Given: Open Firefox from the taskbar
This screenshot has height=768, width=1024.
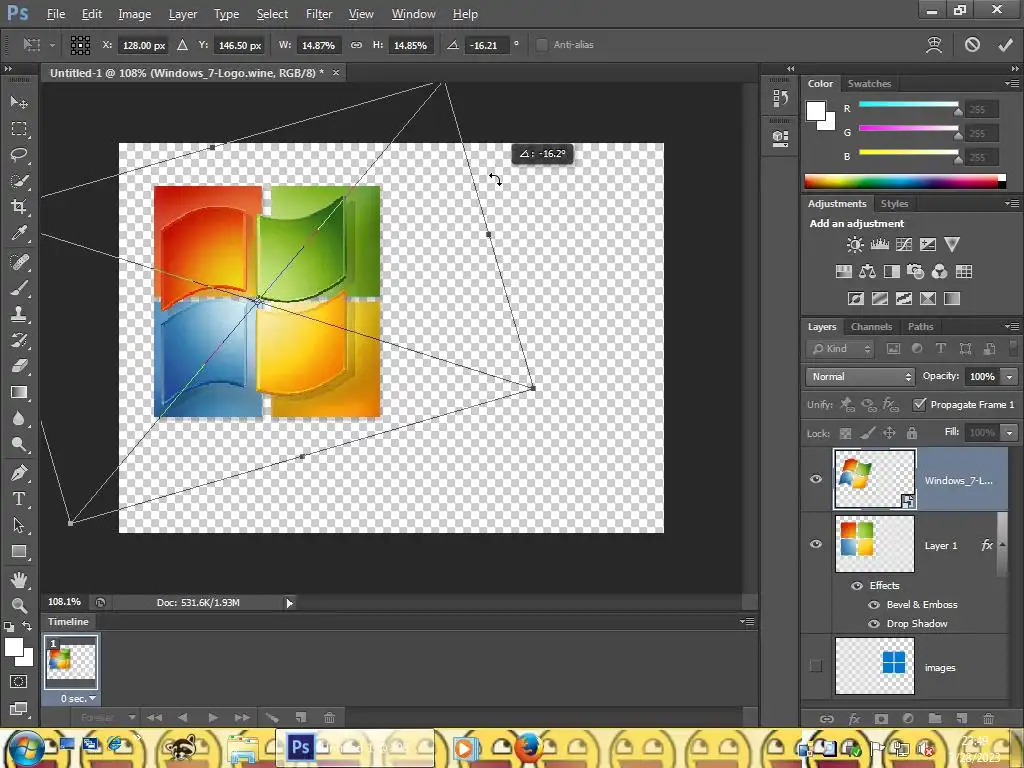Looking at the screenshot, I should tap(528, 747).
